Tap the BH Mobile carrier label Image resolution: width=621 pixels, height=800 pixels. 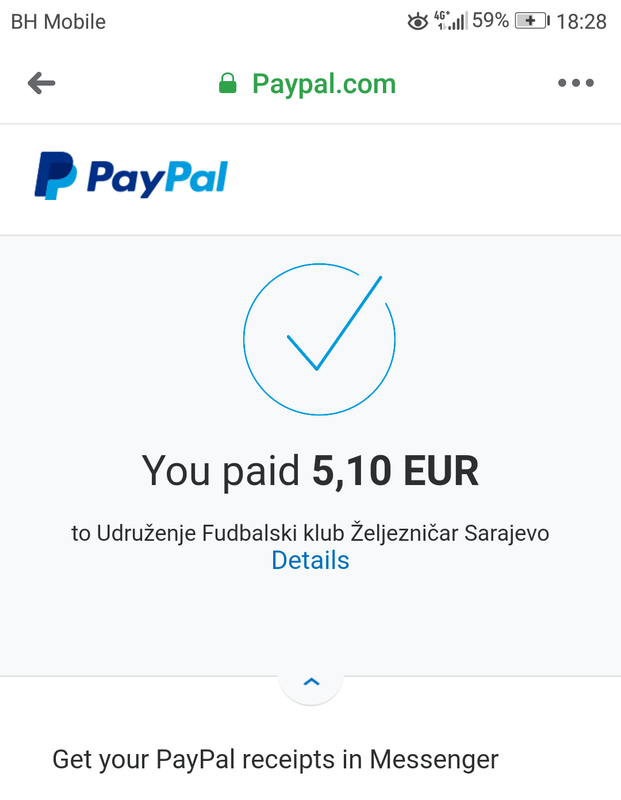coord(58,22)
